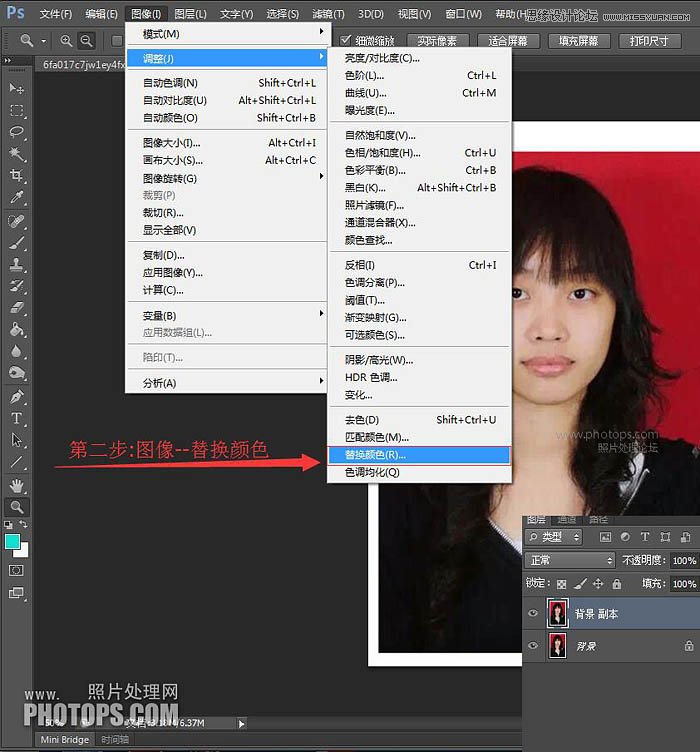Open layer filter 类型 dropdown

pos(554,537)
